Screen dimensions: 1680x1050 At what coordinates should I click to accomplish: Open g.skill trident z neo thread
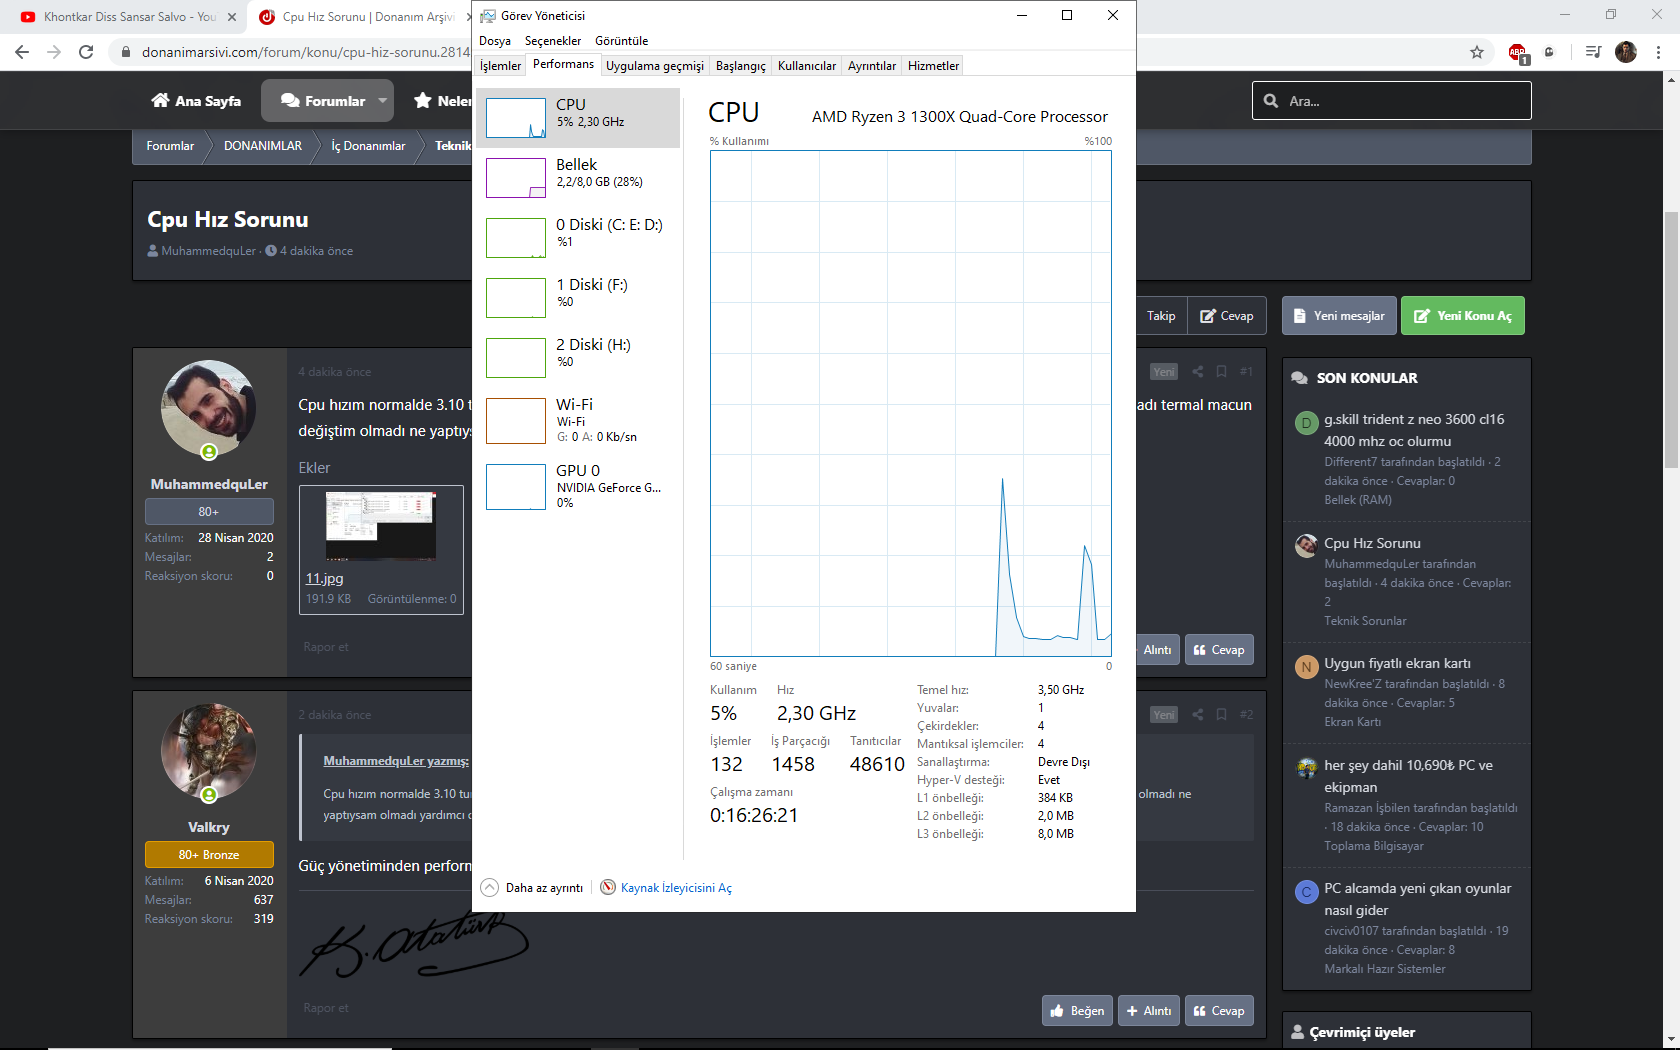click(x=1414, y=430)
